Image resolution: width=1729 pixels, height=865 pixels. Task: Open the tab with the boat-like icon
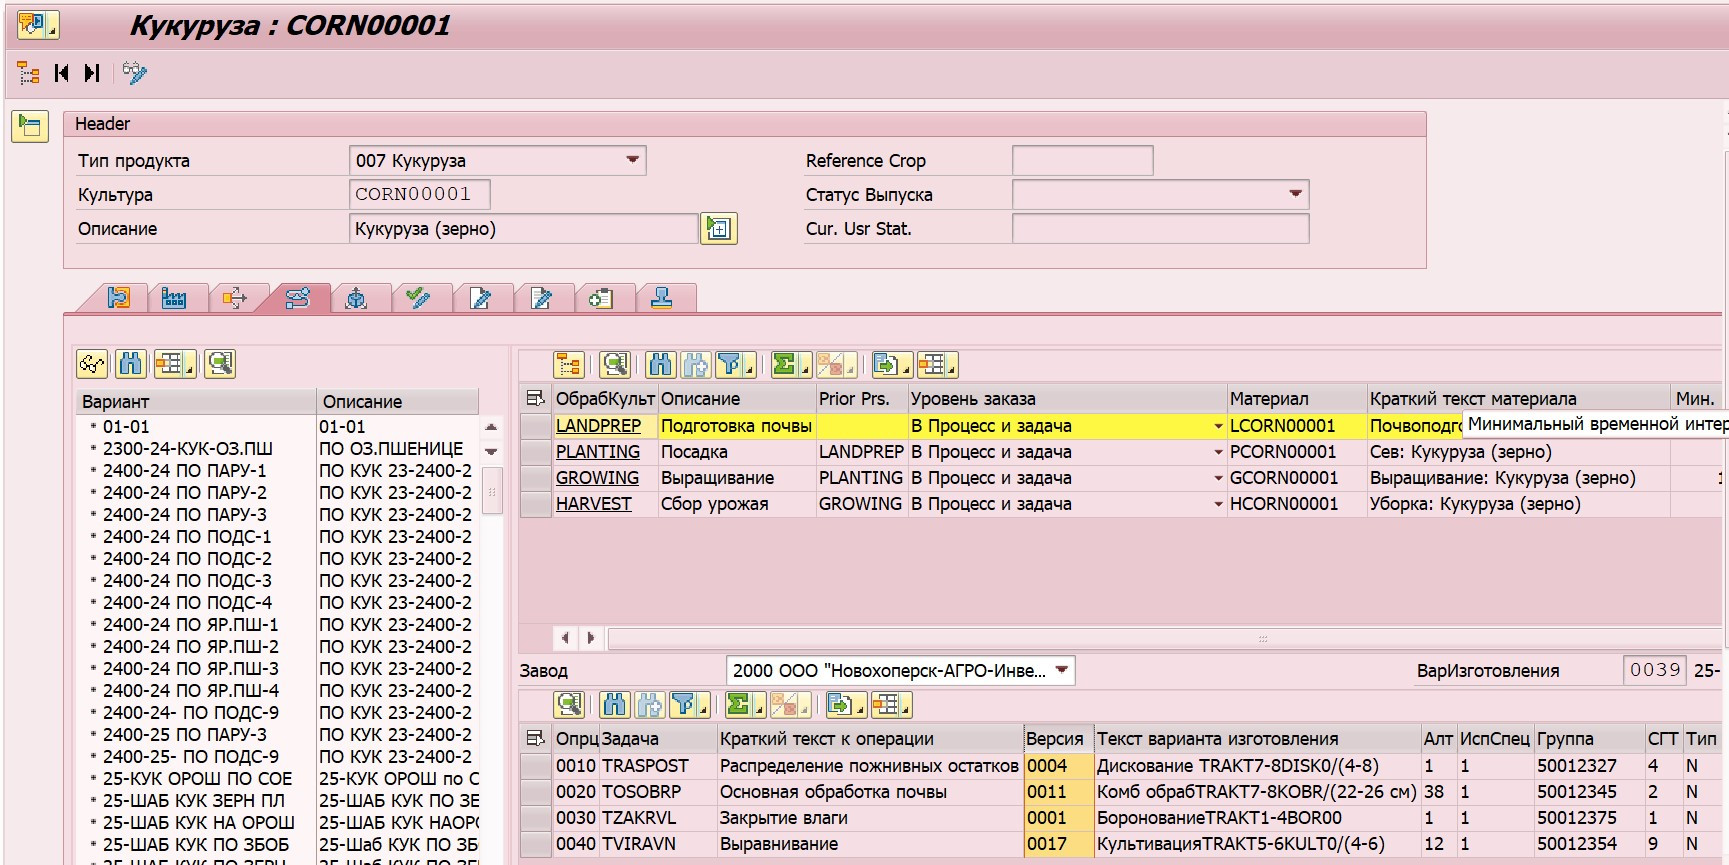tap(356, 298)
